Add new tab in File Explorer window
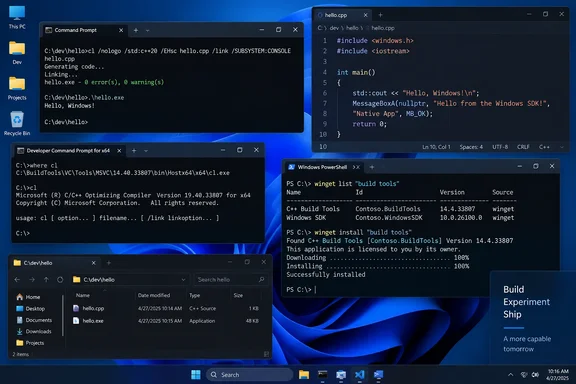The width and height of the screenshot is (576, 384). click(x=108, y=263)
